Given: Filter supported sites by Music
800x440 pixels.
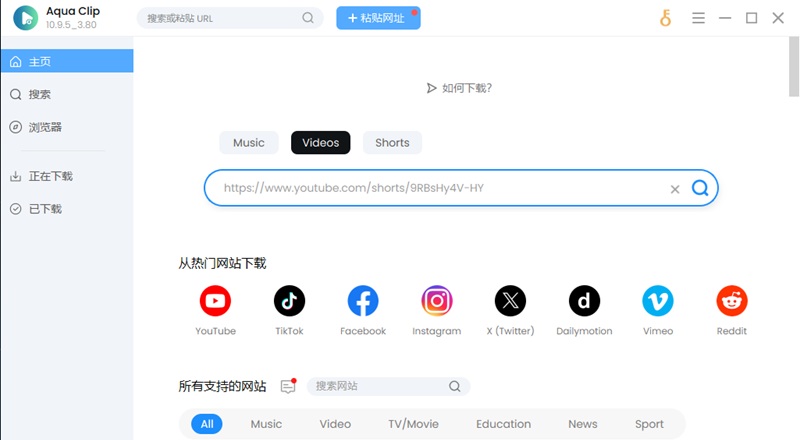Looking at the screenshot, I should click(266, 424).
